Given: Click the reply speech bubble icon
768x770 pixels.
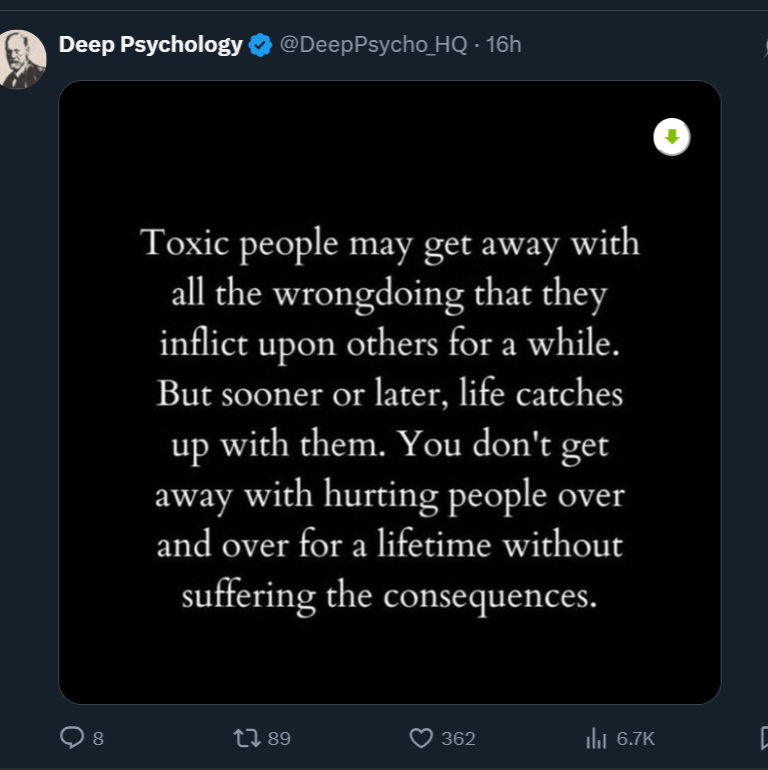Looking at the screenshot, I should click(72, 738).
